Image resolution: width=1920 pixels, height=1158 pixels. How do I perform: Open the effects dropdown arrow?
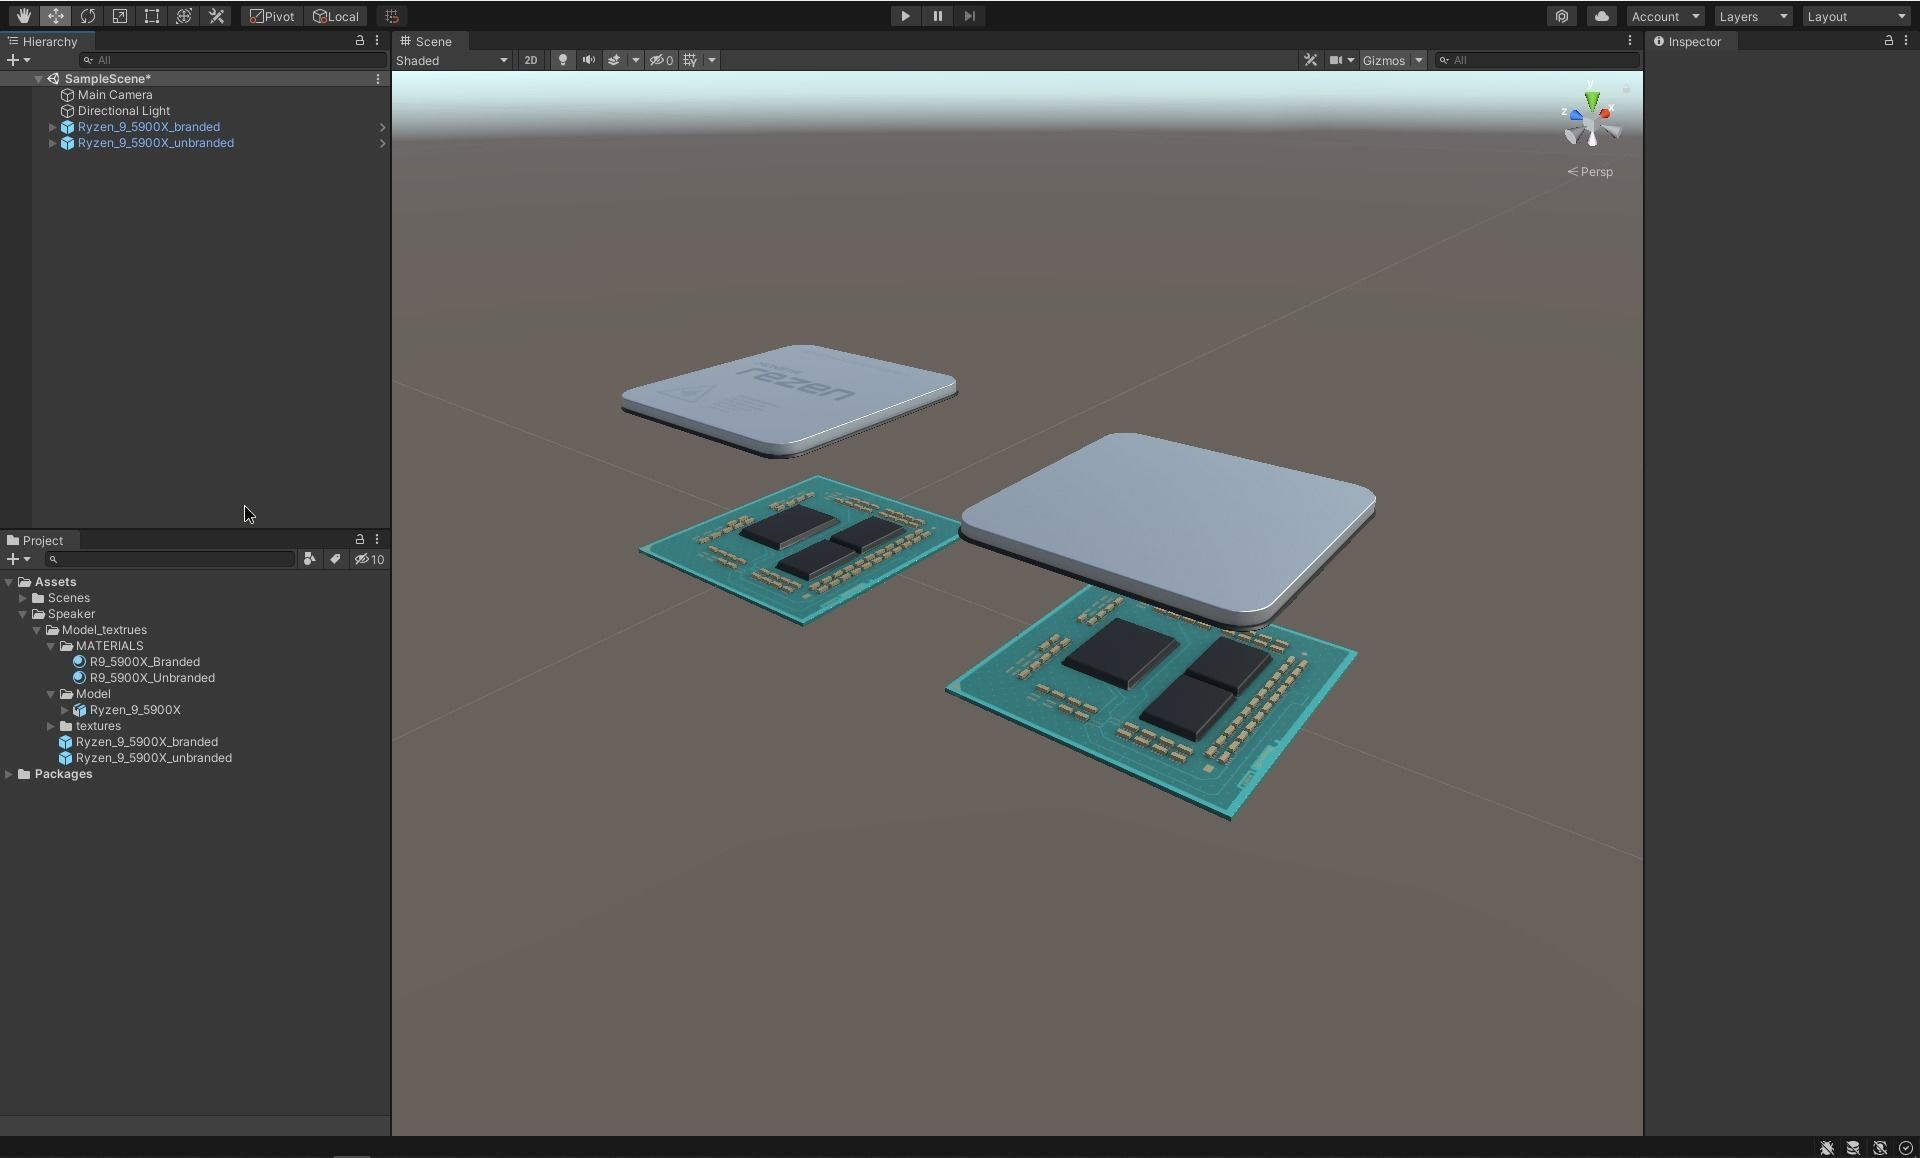pos(636,60)
